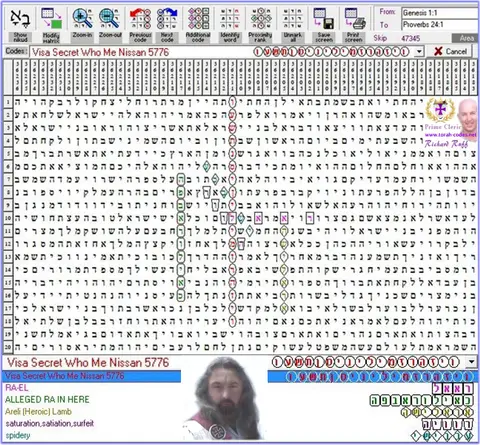Expand the lower code list dropdown arrow

click(471, 362)
